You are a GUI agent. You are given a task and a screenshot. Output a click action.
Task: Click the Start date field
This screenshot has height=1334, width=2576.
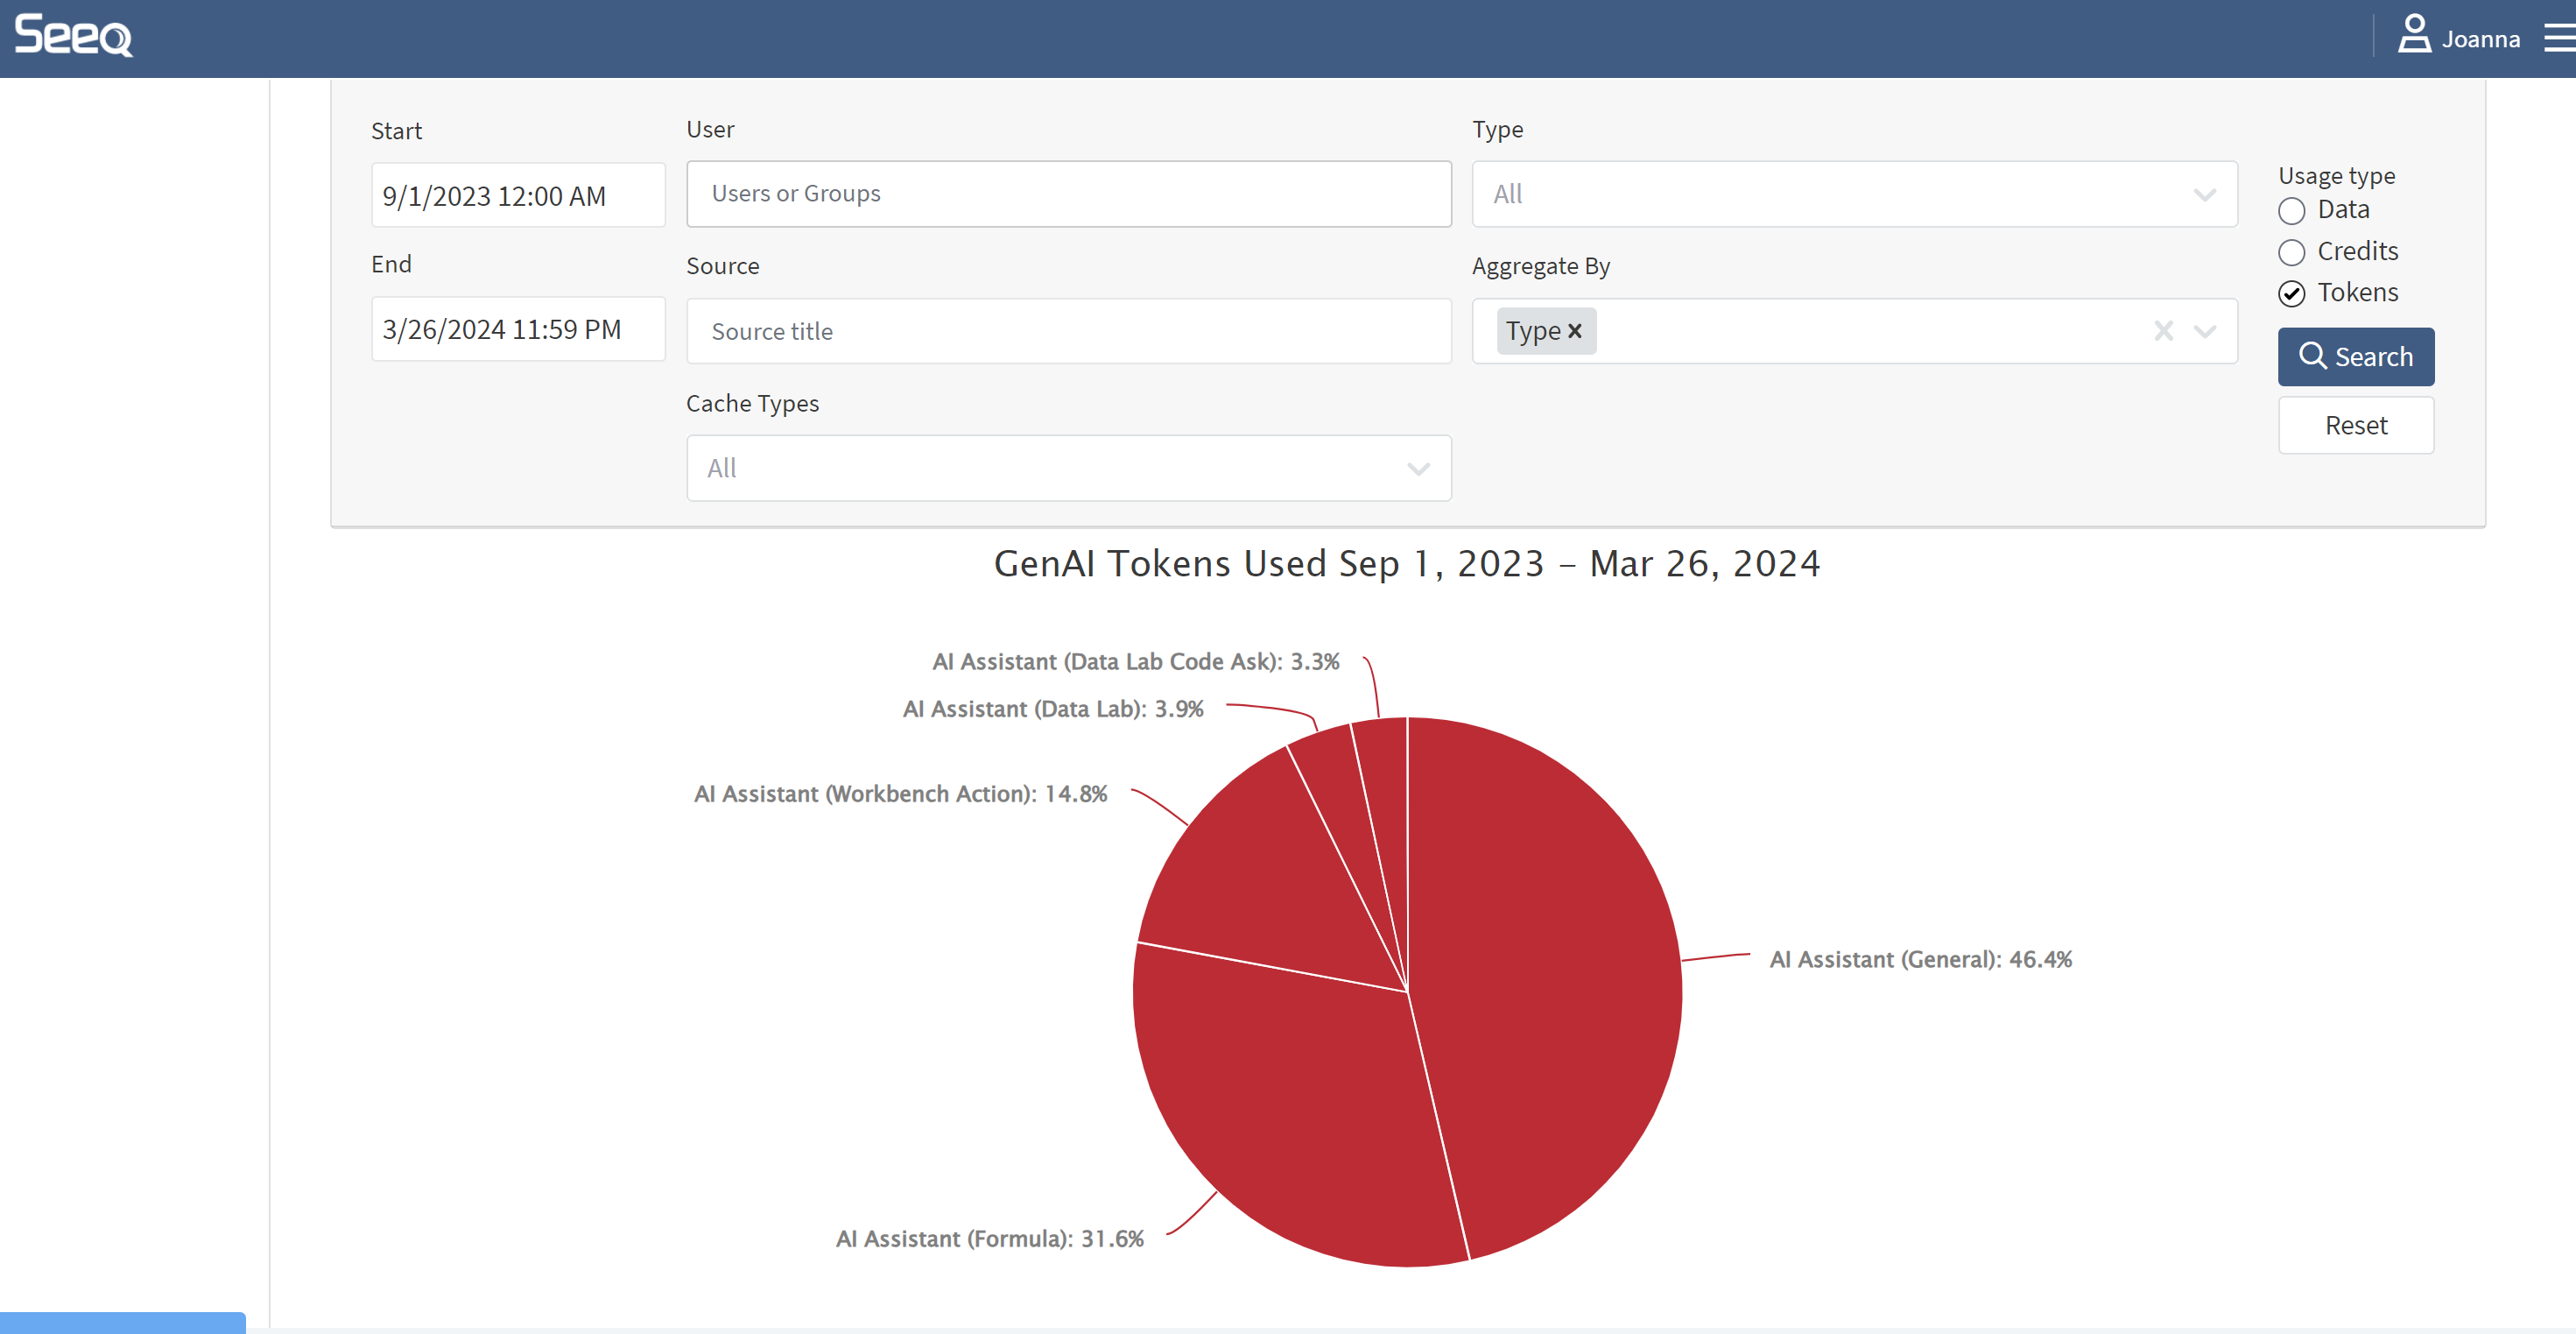pyautogui.click(x=517, y=196)
